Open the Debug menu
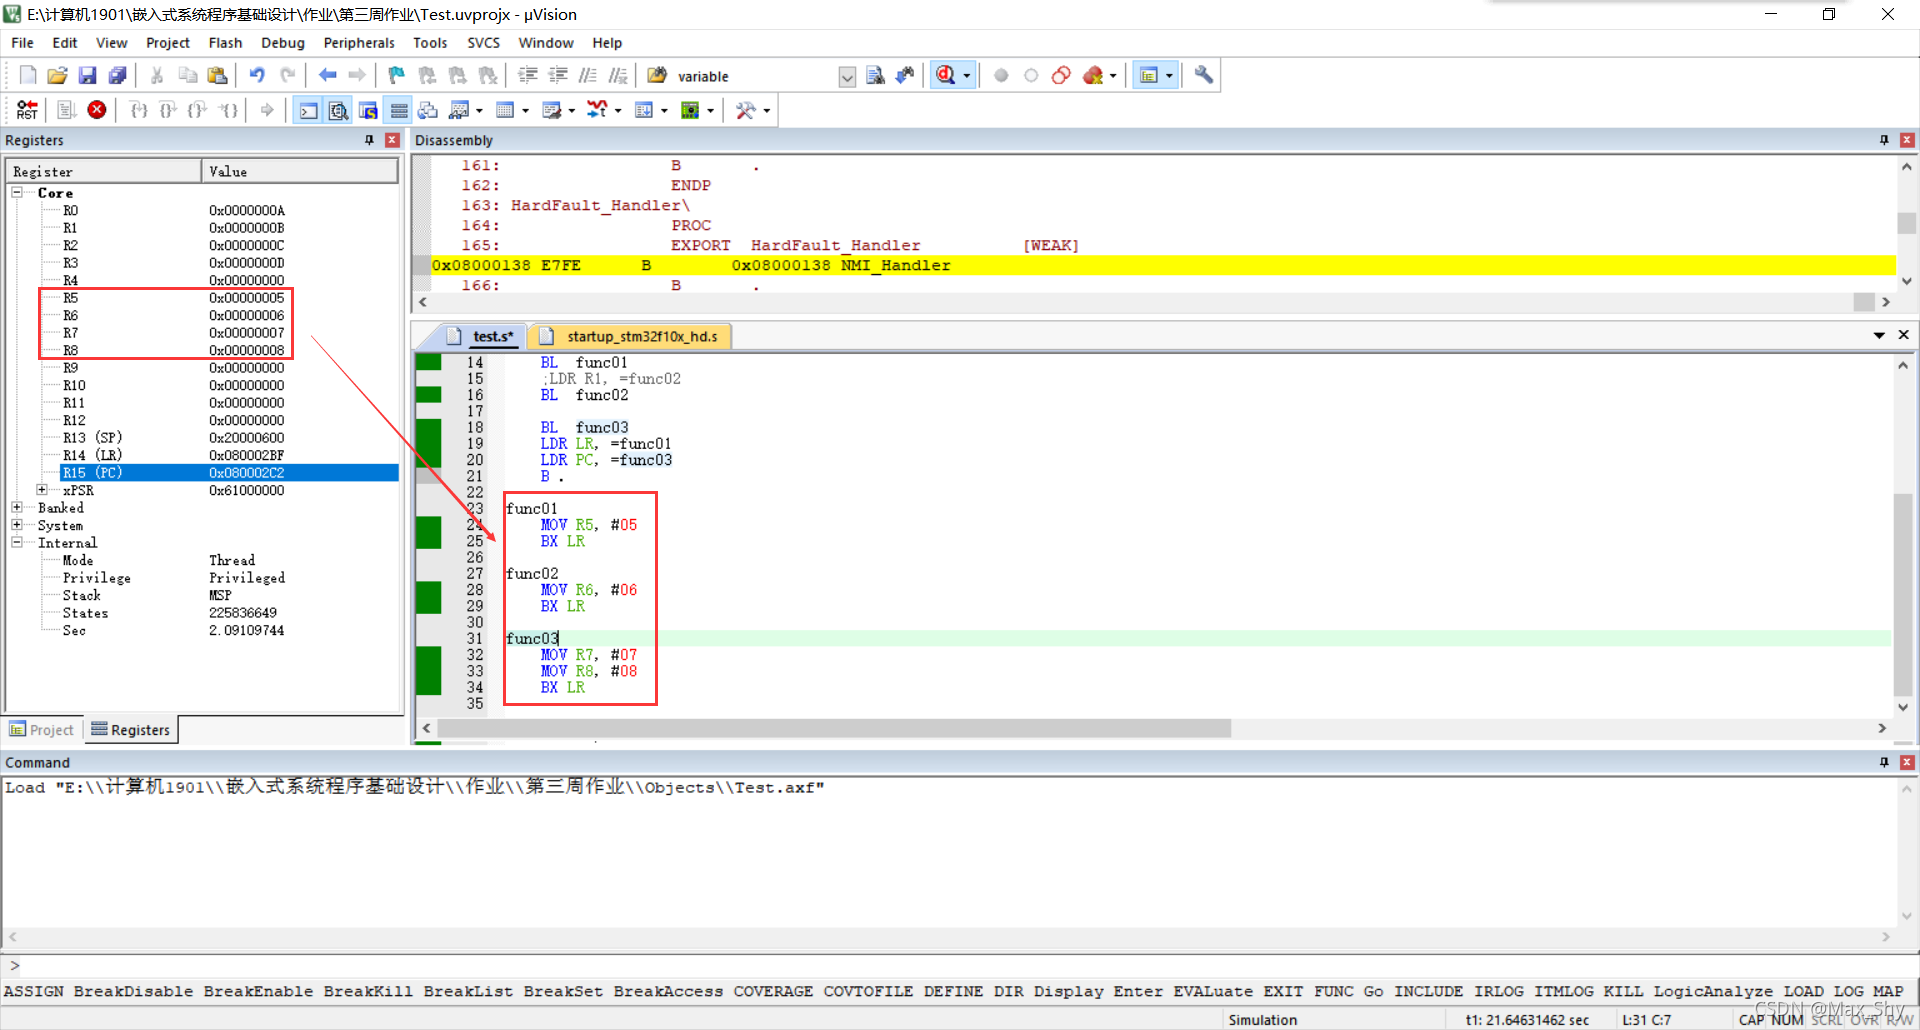Screen dimensions: 1920x1030 point(283,43)
